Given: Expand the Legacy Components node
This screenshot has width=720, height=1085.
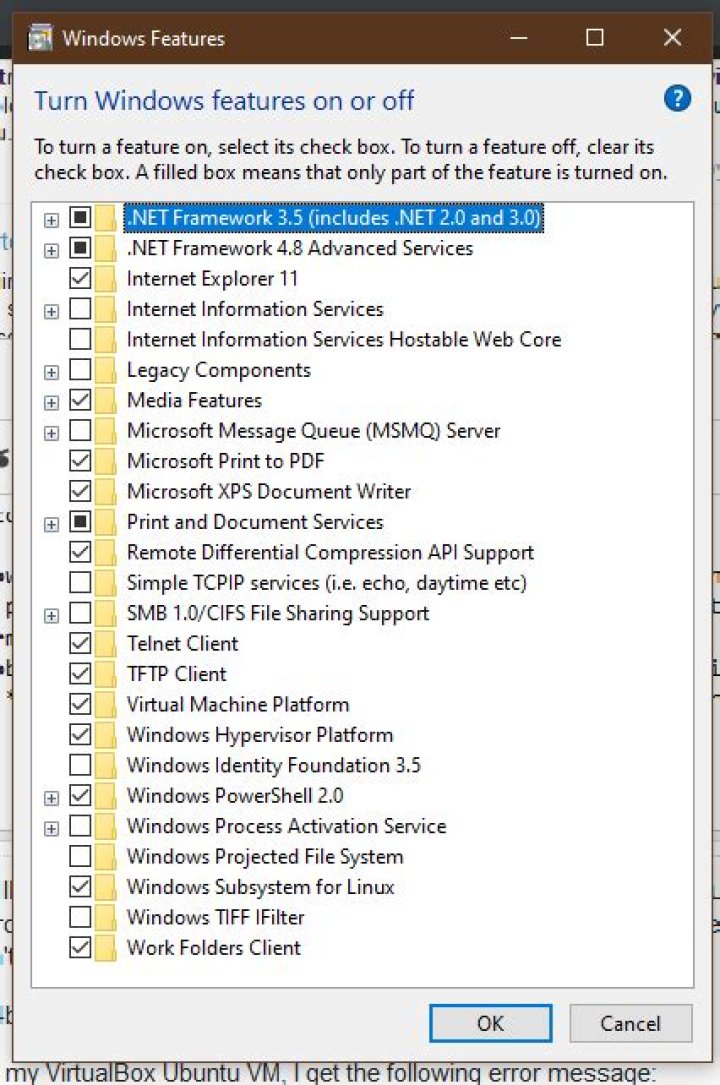Looking at the screenshot, I should coord(51,372).
